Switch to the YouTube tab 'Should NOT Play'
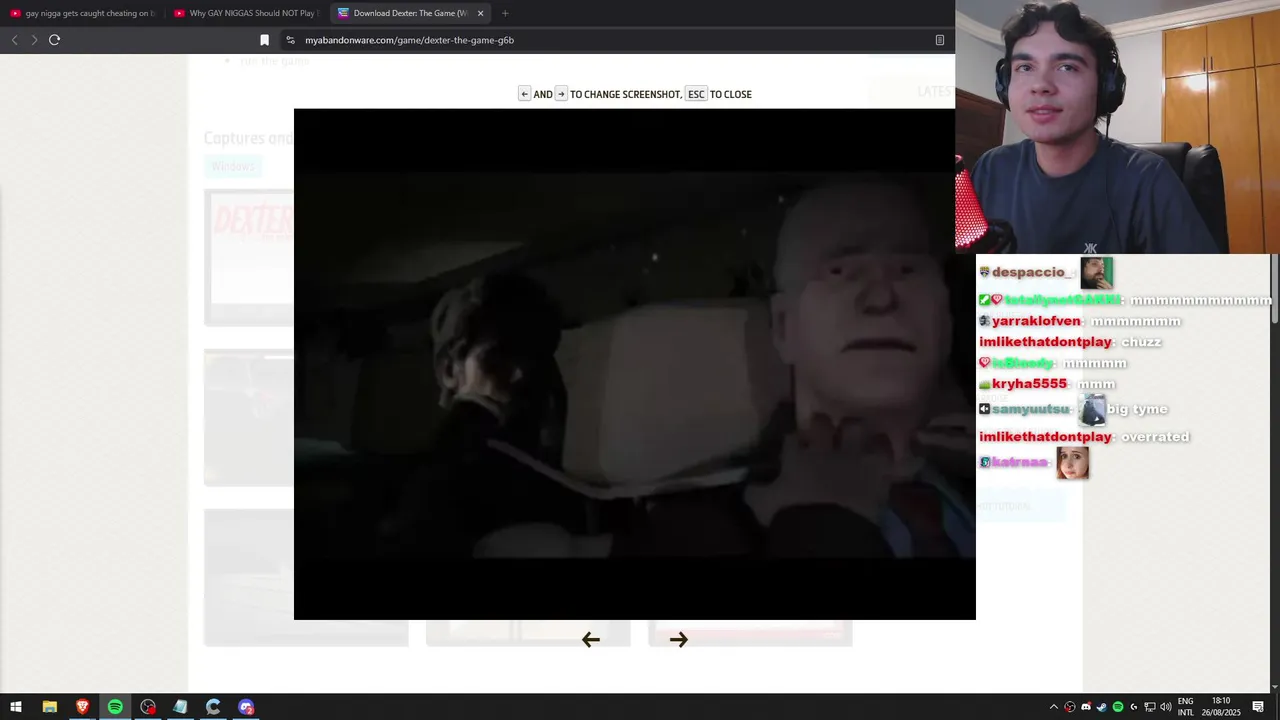 [x=245, y=13]
